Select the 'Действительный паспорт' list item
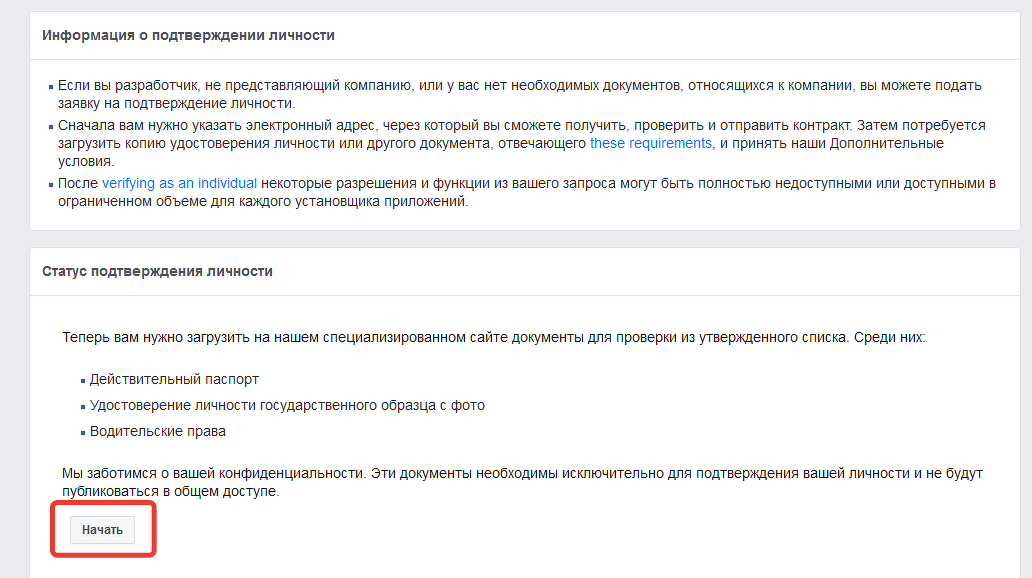 click(174, 380)
